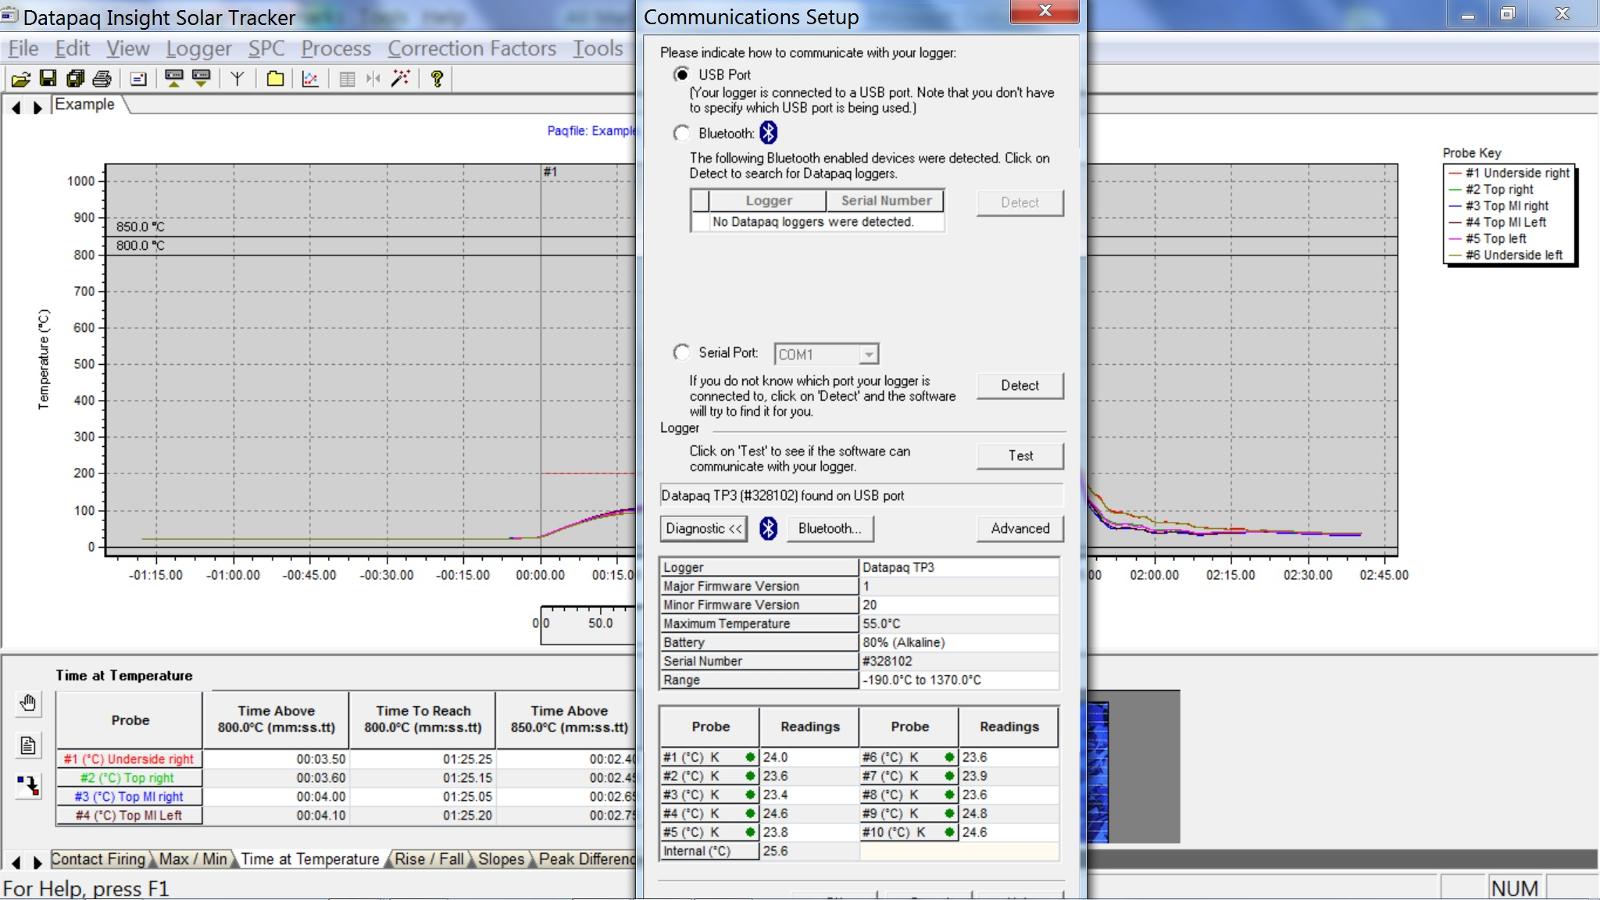Click the Print icon in the toolbar
The width and height of the screenshot is (1600, 900).
click(x=102, y=79)
